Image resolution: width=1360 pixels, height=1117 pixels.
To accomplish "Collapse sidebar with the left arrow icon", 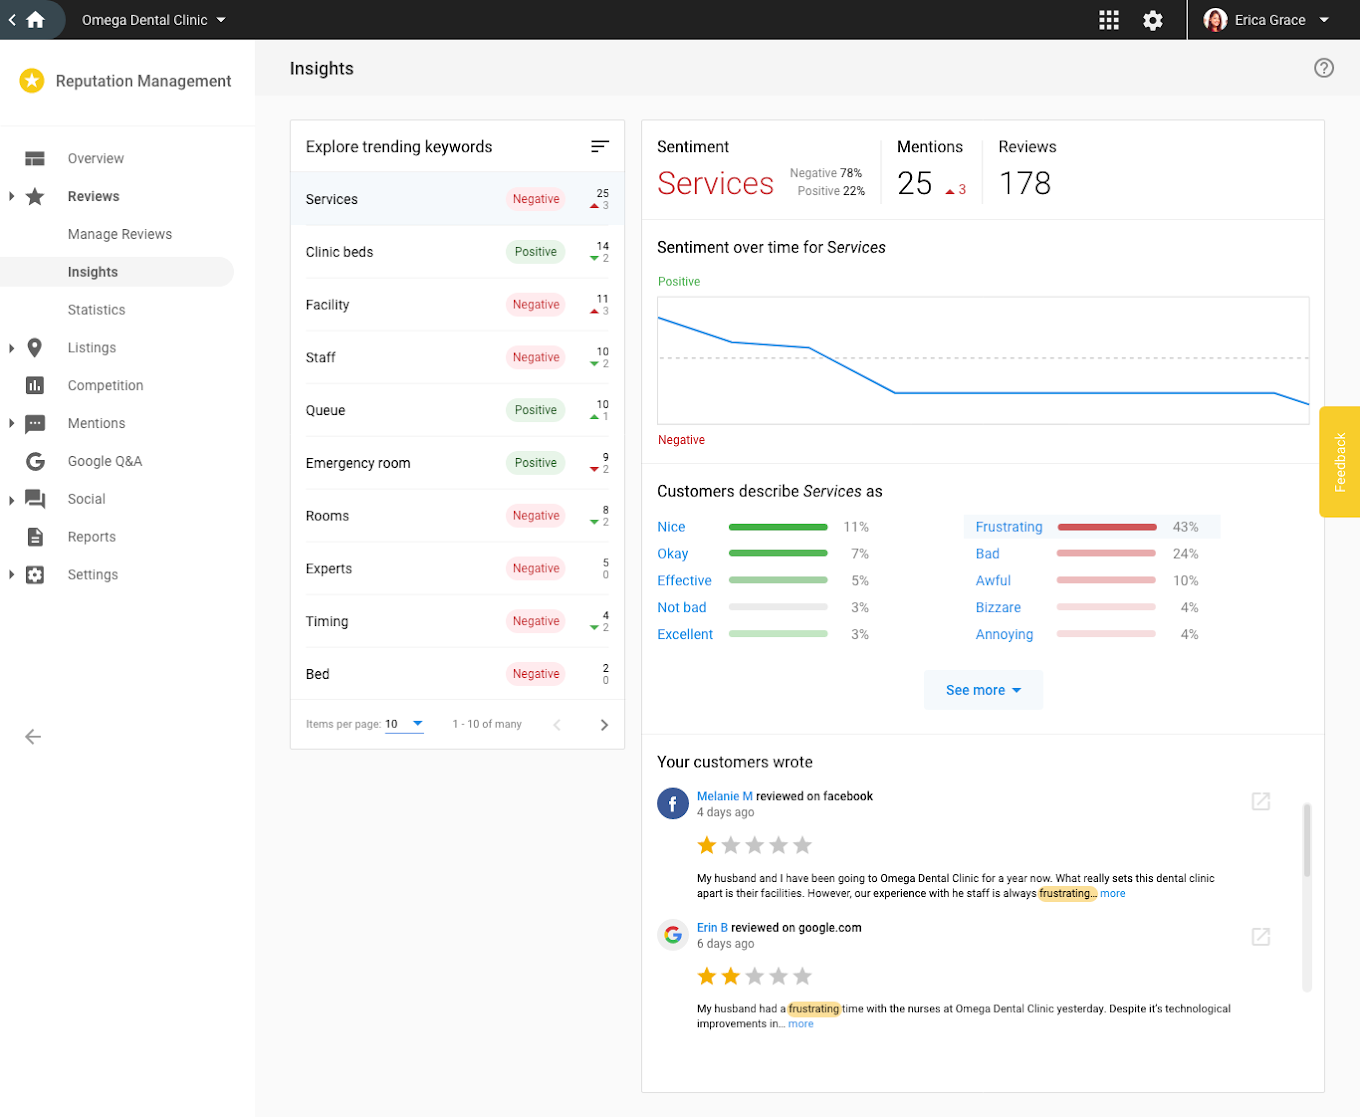I will click(33, 737).
